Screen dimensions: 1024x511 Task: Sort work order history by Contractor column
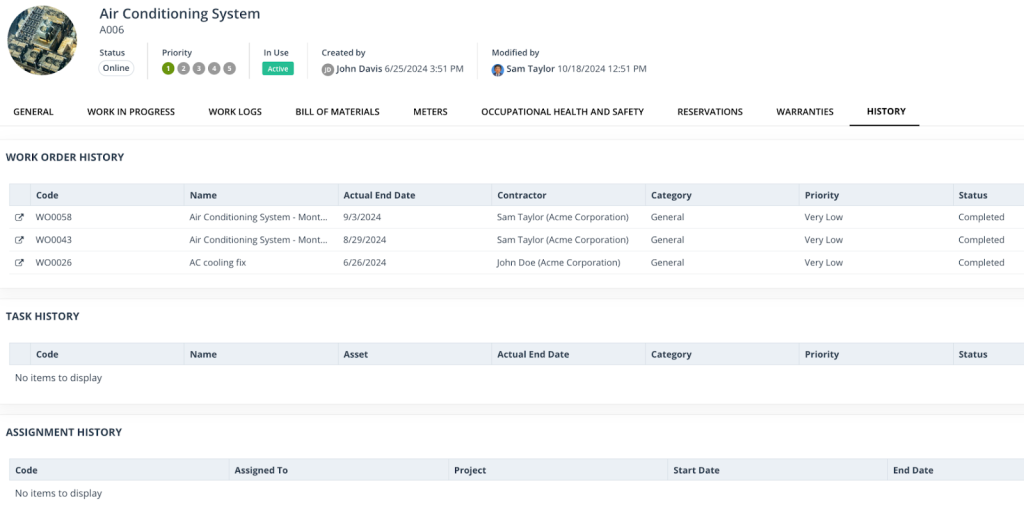point(521,195)
